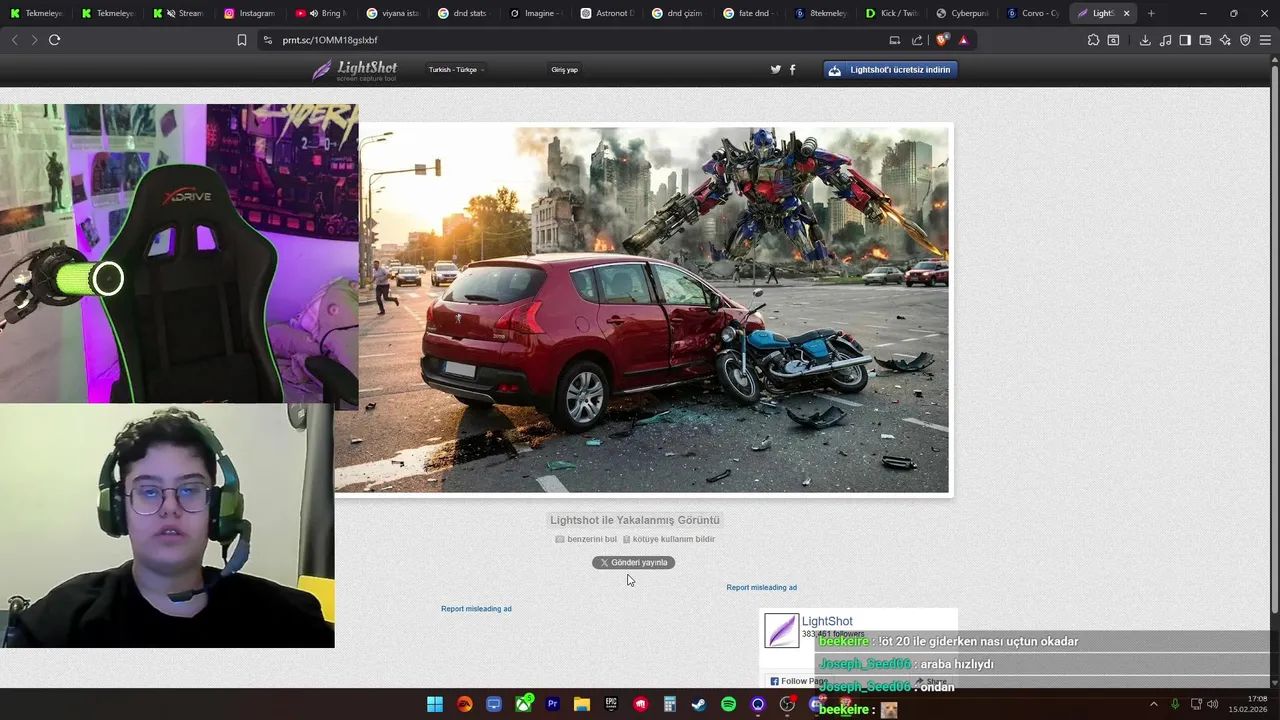
Task: Toggle the browser sidebar panel icon
Action: (1185, 40)
